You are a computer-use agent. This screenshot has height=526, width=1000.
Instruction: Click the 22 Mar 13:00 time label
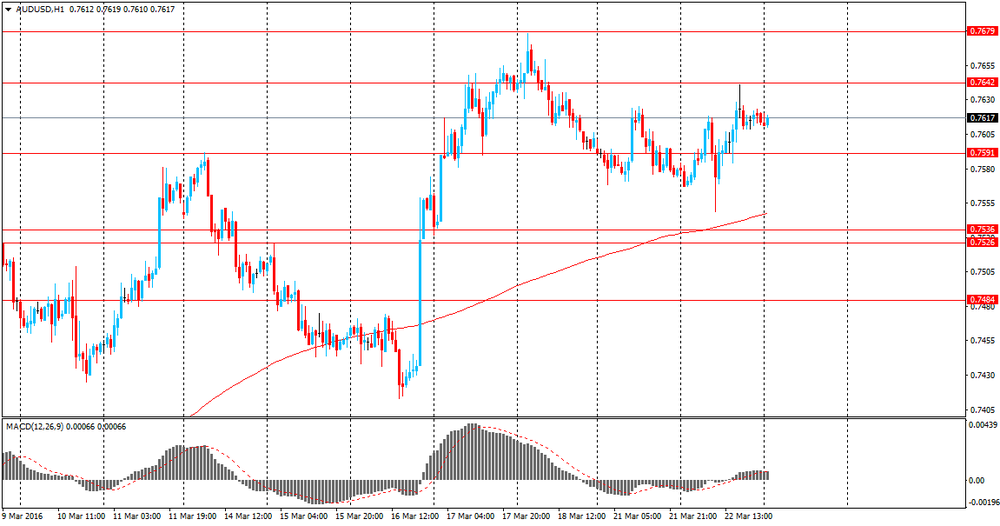coord(749,516)
